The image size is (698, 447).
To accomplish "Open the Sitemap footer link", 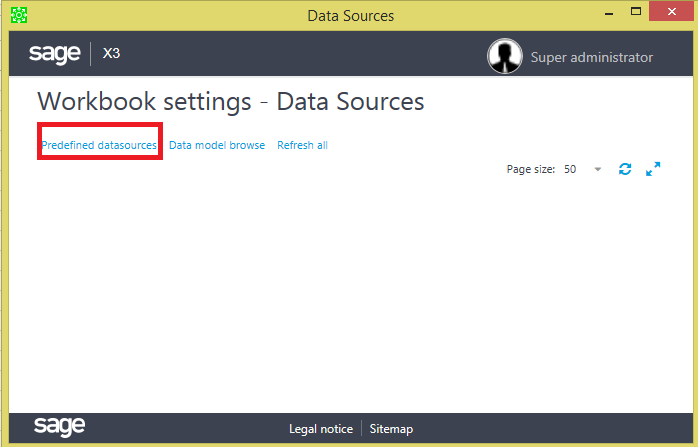I will [391, 429].
